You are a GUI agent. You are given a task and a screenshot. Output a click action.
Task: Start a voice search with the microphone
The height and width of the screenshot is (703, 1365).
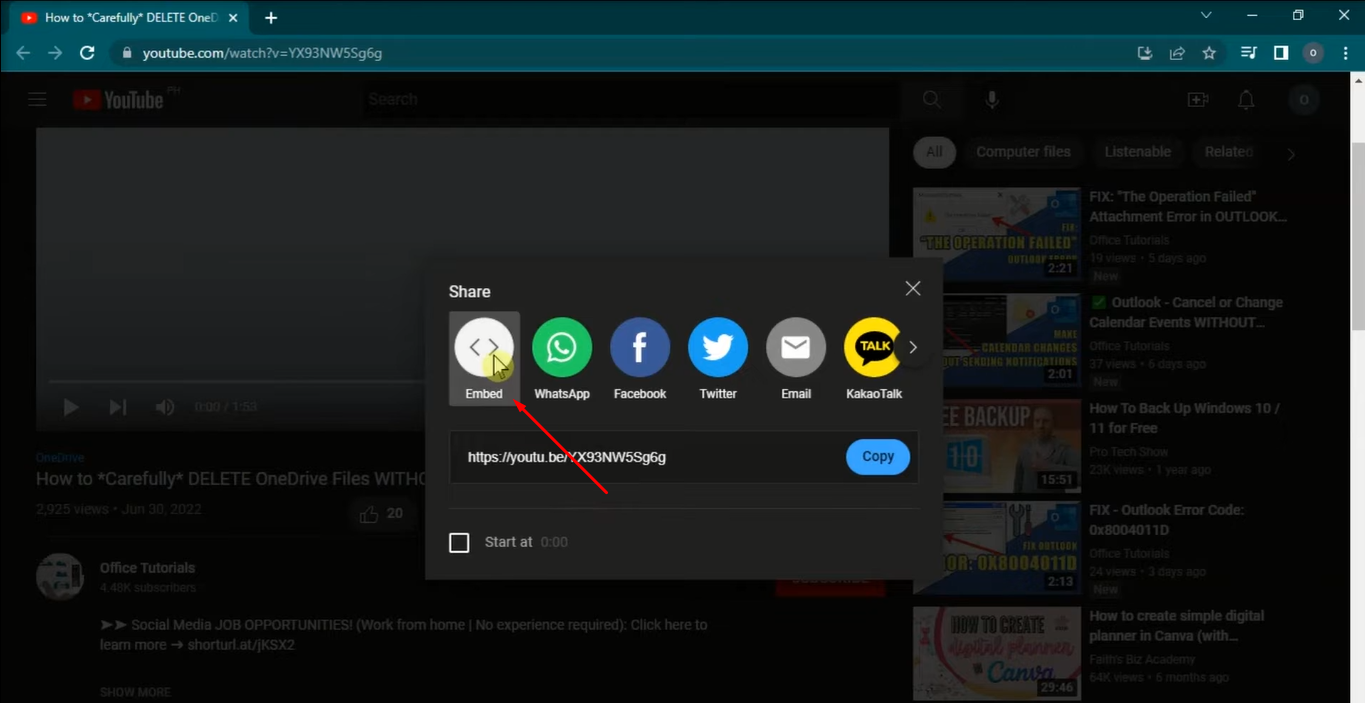991,99
